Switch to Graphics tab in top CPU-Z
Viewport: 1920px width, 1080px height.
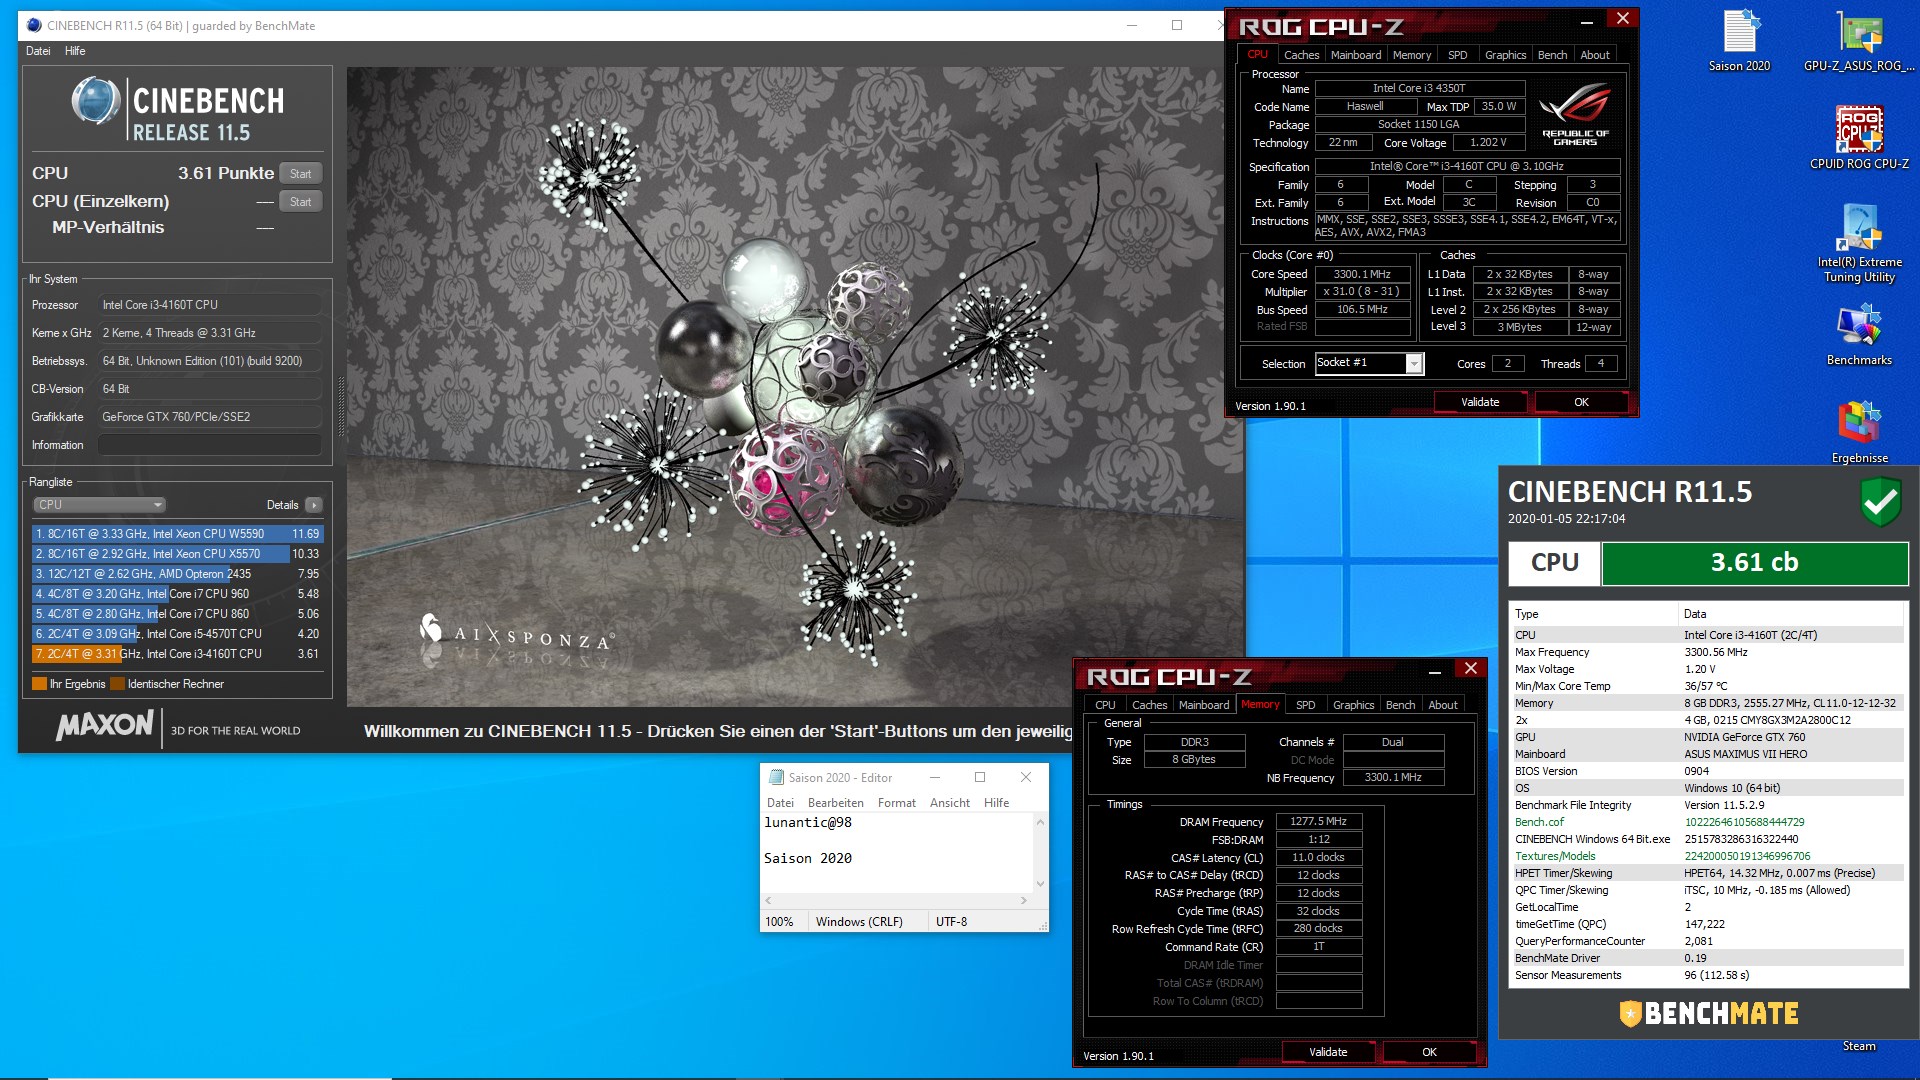[1505, 55]
